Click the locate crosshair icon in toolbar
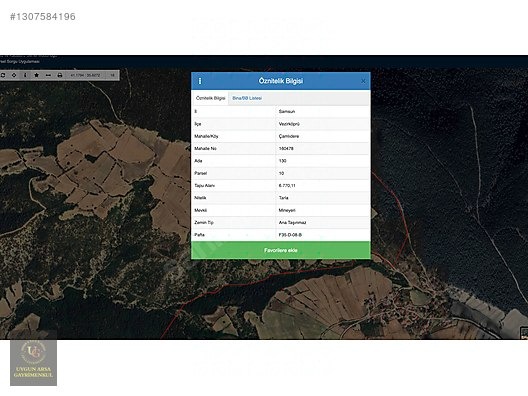 pos(14,75)
